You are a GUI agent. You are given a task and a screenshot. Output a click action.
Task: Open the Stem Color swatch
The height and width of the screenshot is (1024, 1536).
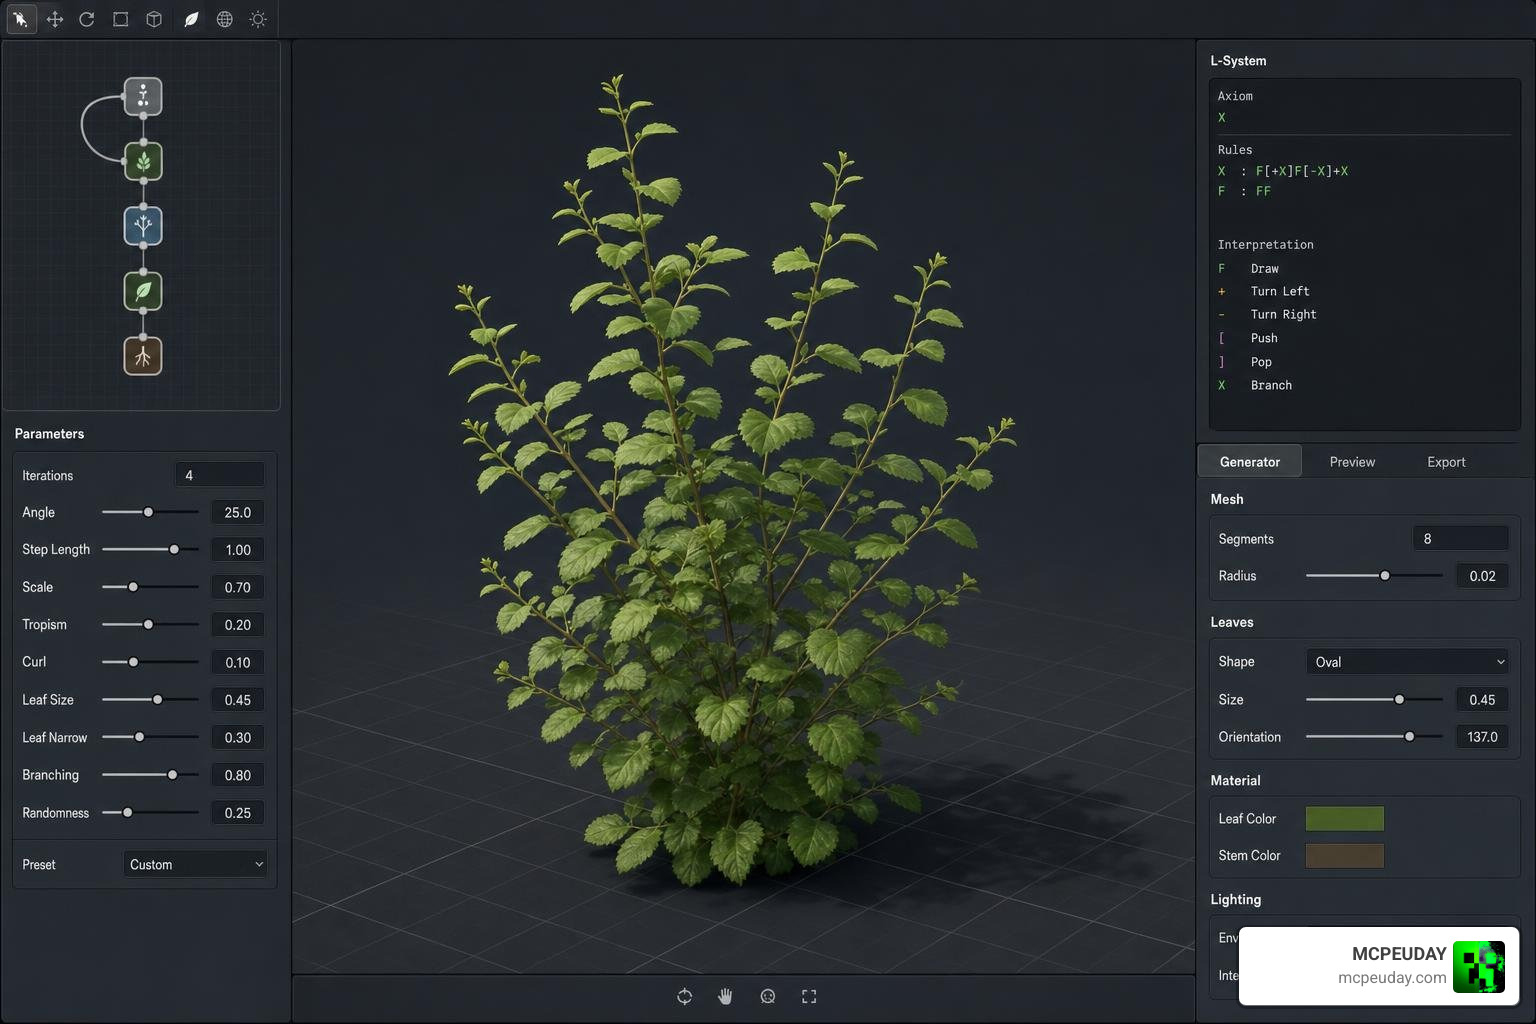click(x=1345, y=856)
